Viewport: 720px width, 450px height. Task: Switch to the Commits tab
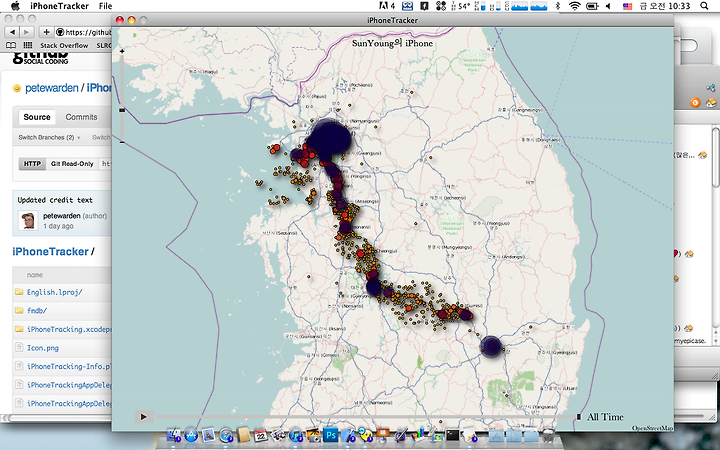[x=81, y=117]
